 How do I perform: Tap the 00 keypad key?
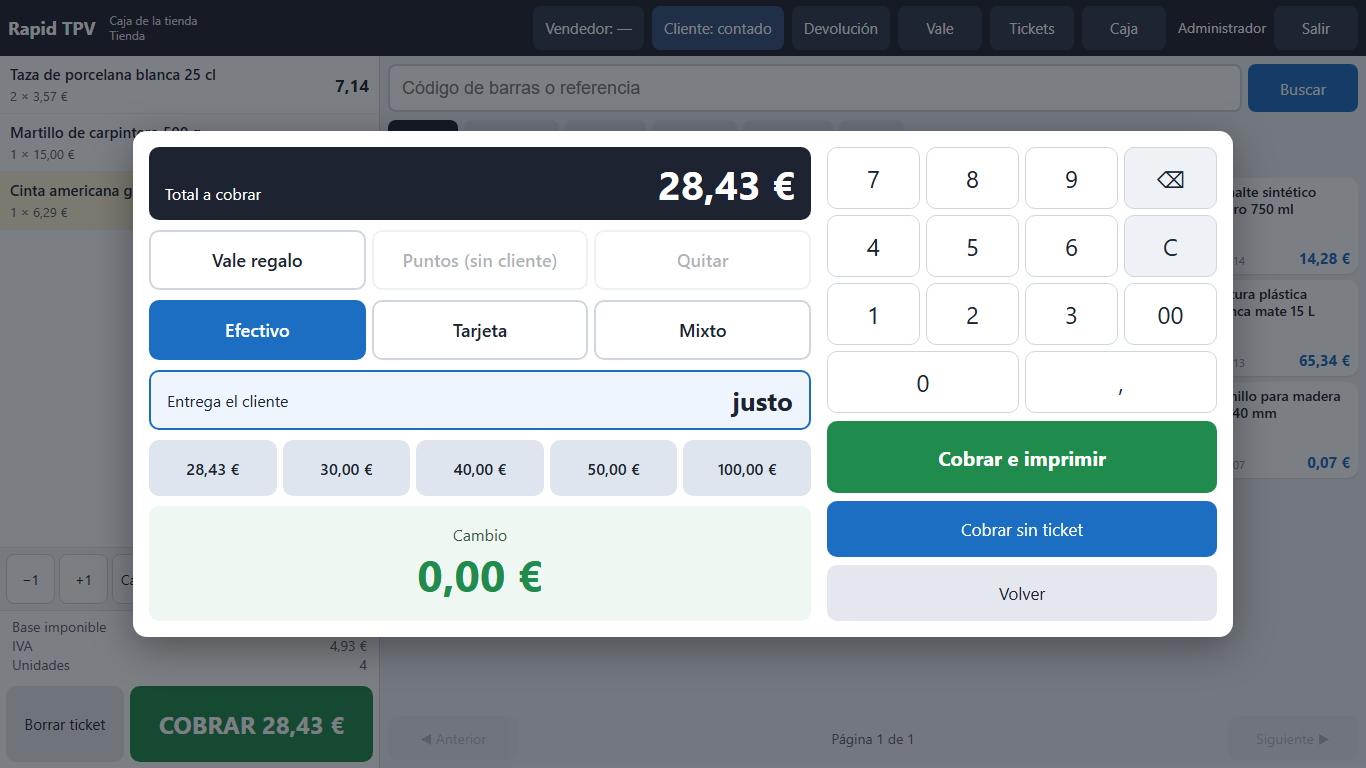[1170, 315]
